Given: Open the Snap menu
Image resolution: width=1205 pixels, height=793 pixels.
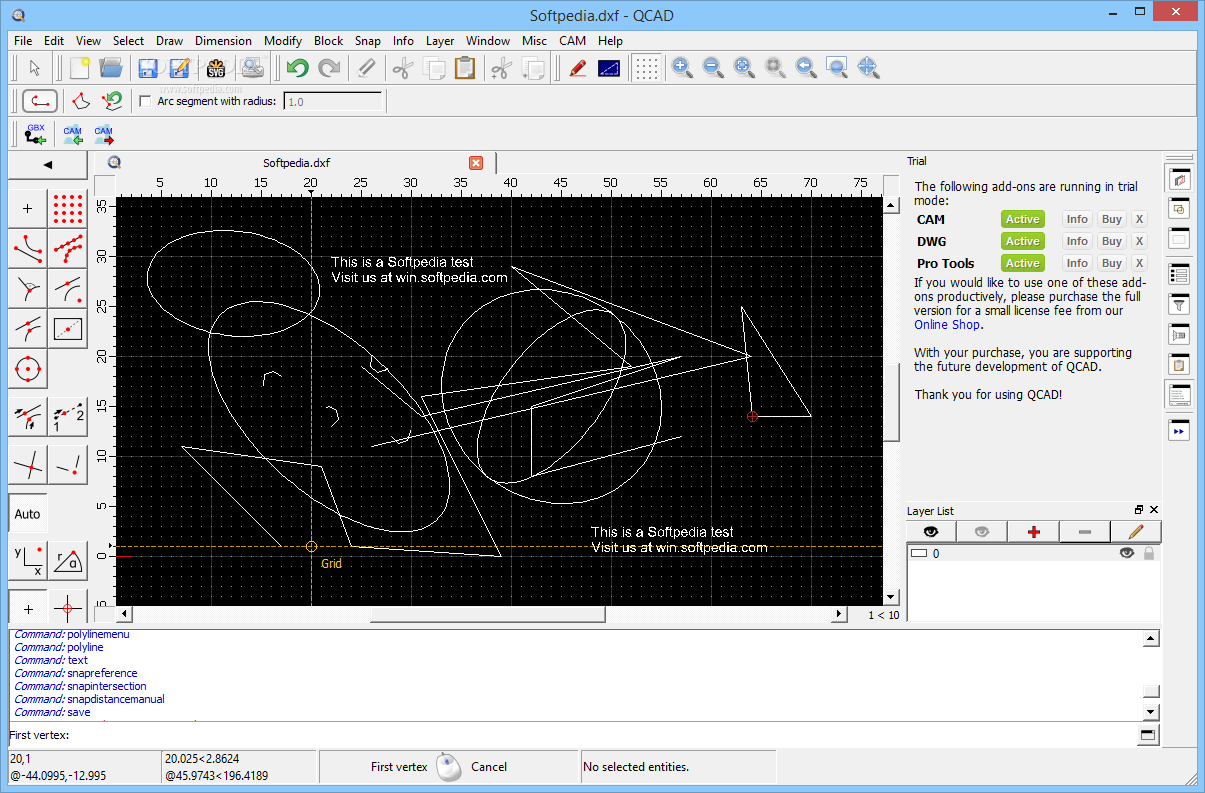Looking at the screenshot, I should coord(367,41).
